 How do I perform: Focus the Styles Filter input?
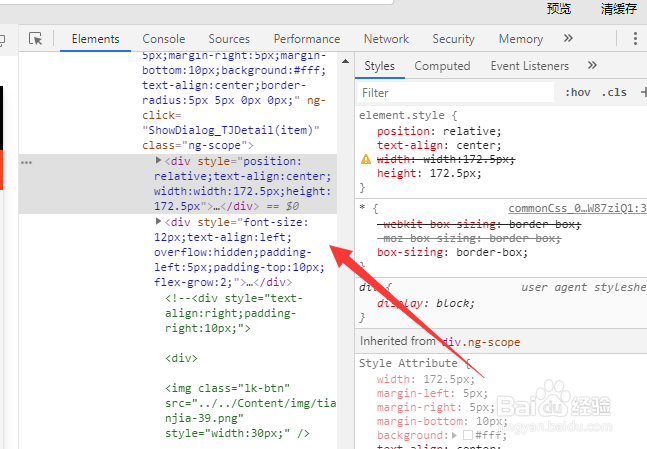coord(456,92)
